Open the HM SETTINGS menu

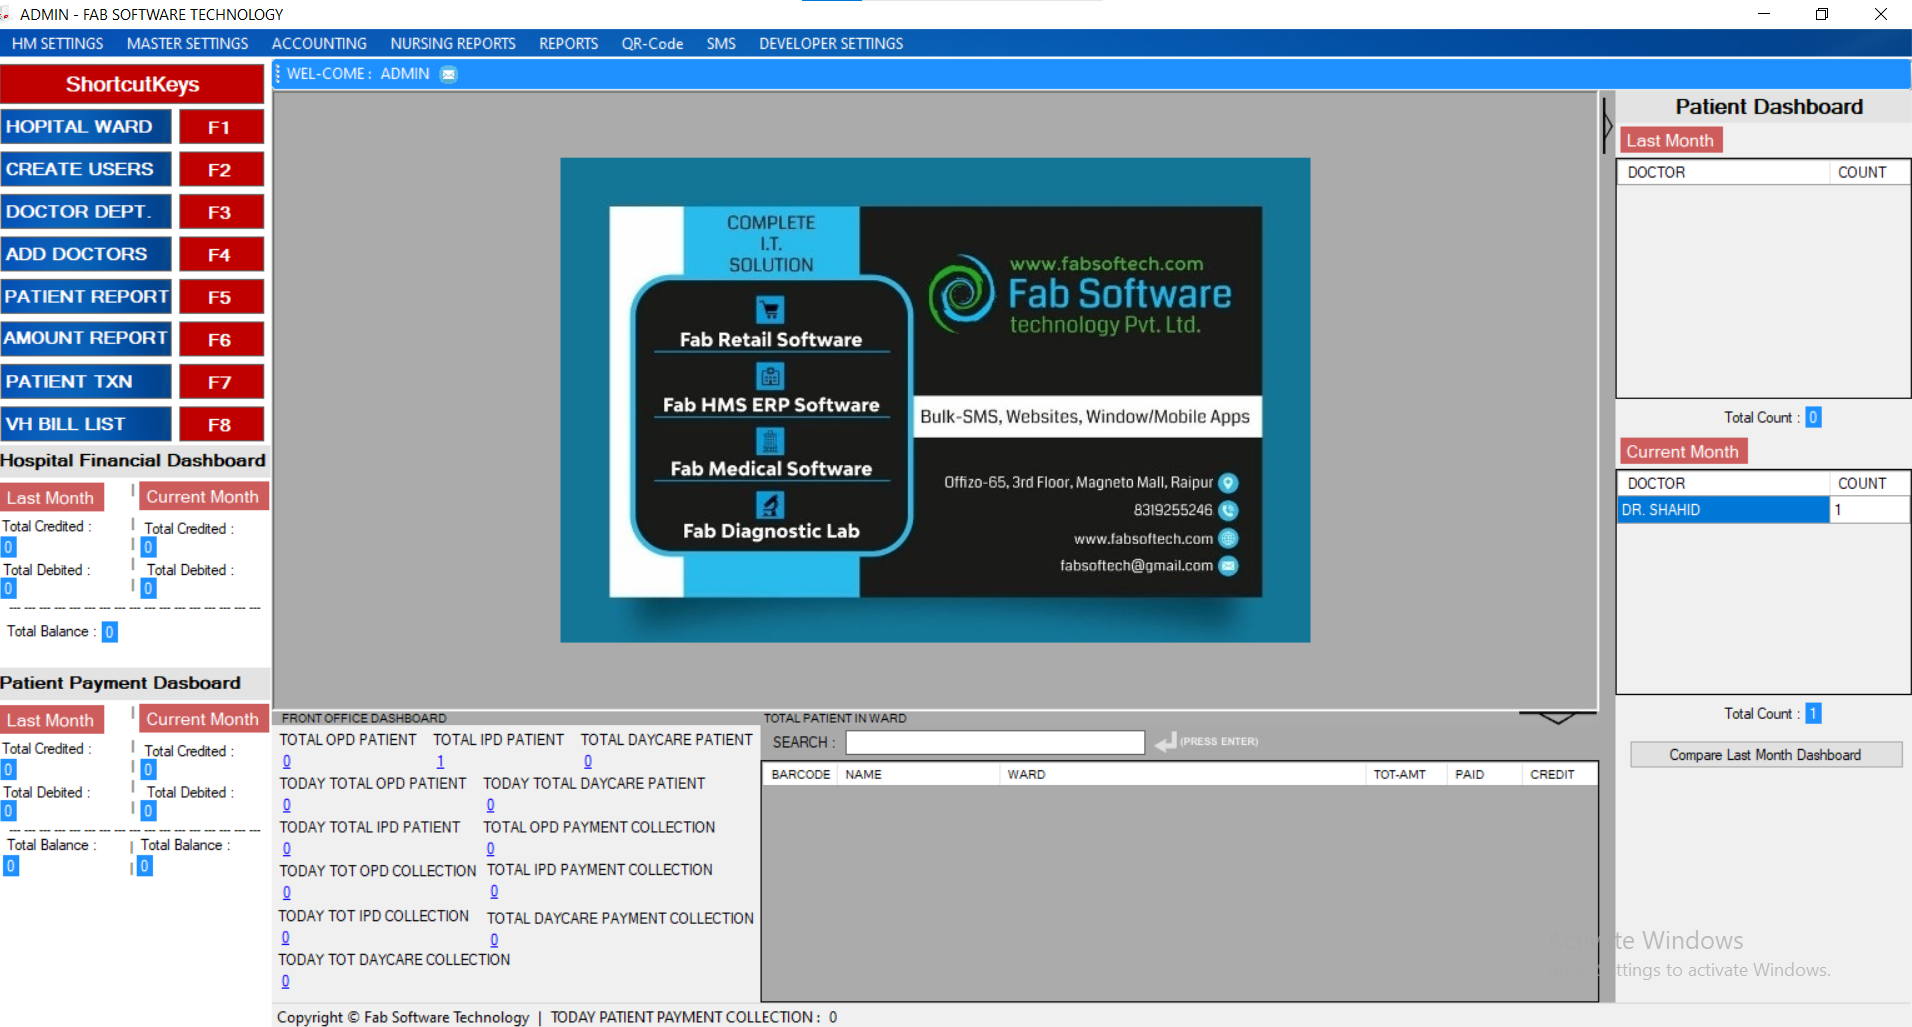click(58, 44)
